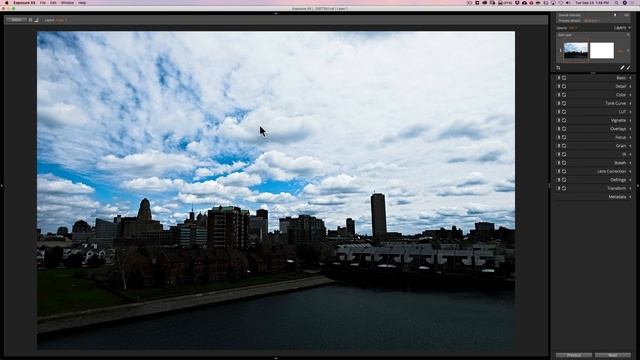This screenshot has width=640, height=360.
Task: Reset the Tone Curve panel icon
Action: 564,103
